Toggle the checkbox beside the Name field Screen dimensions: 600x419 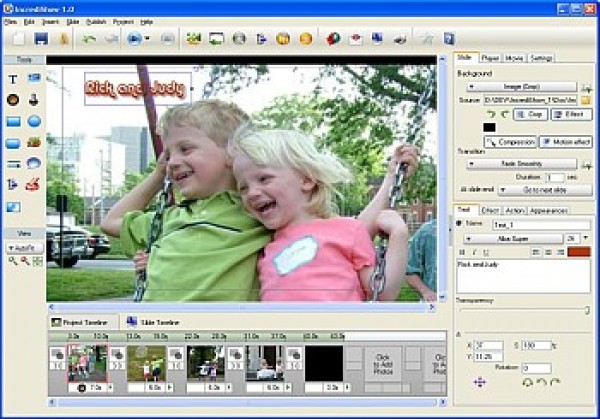(461, 224)
